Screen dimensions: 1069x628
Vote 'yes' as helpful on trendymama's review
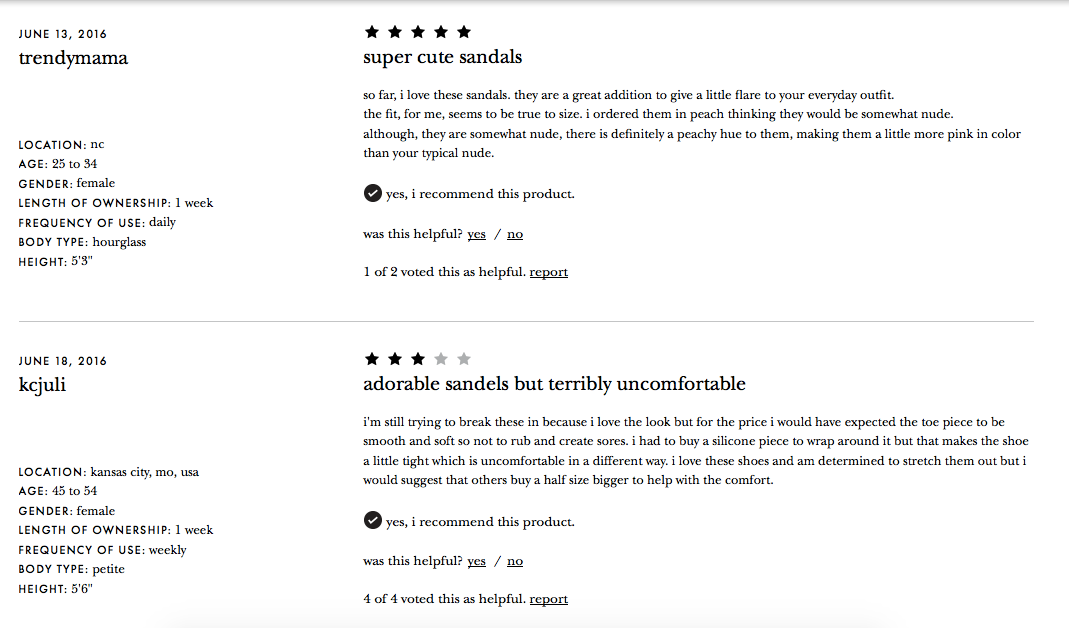click(x=476, y=233)
